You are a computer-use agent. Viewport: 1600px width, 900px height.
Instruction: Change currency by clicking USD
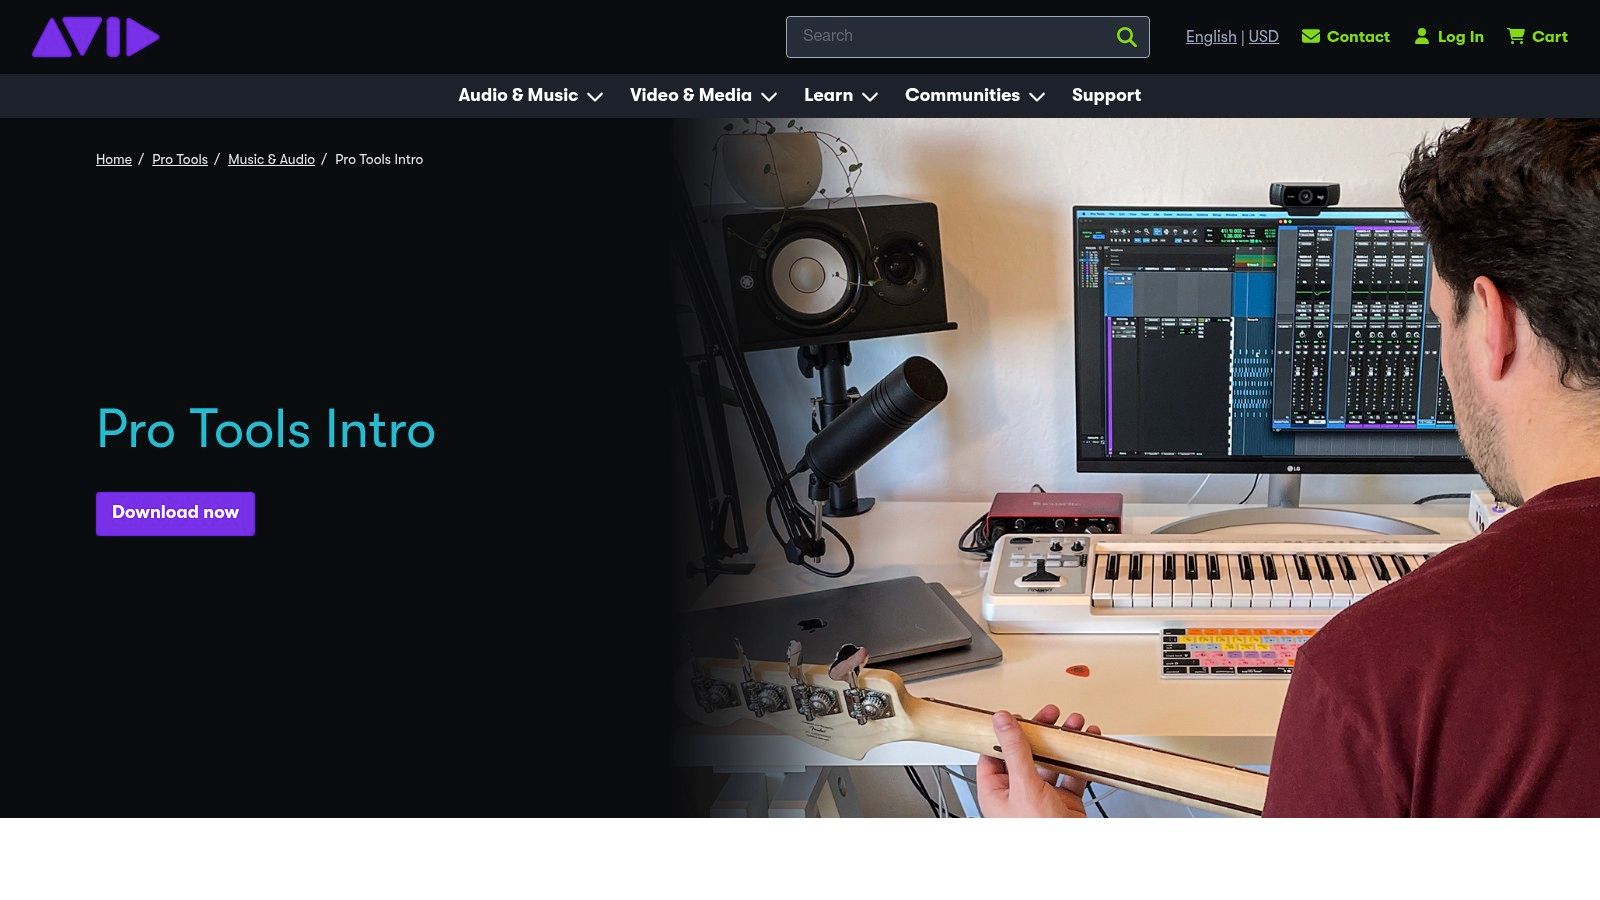point(1263,36)
